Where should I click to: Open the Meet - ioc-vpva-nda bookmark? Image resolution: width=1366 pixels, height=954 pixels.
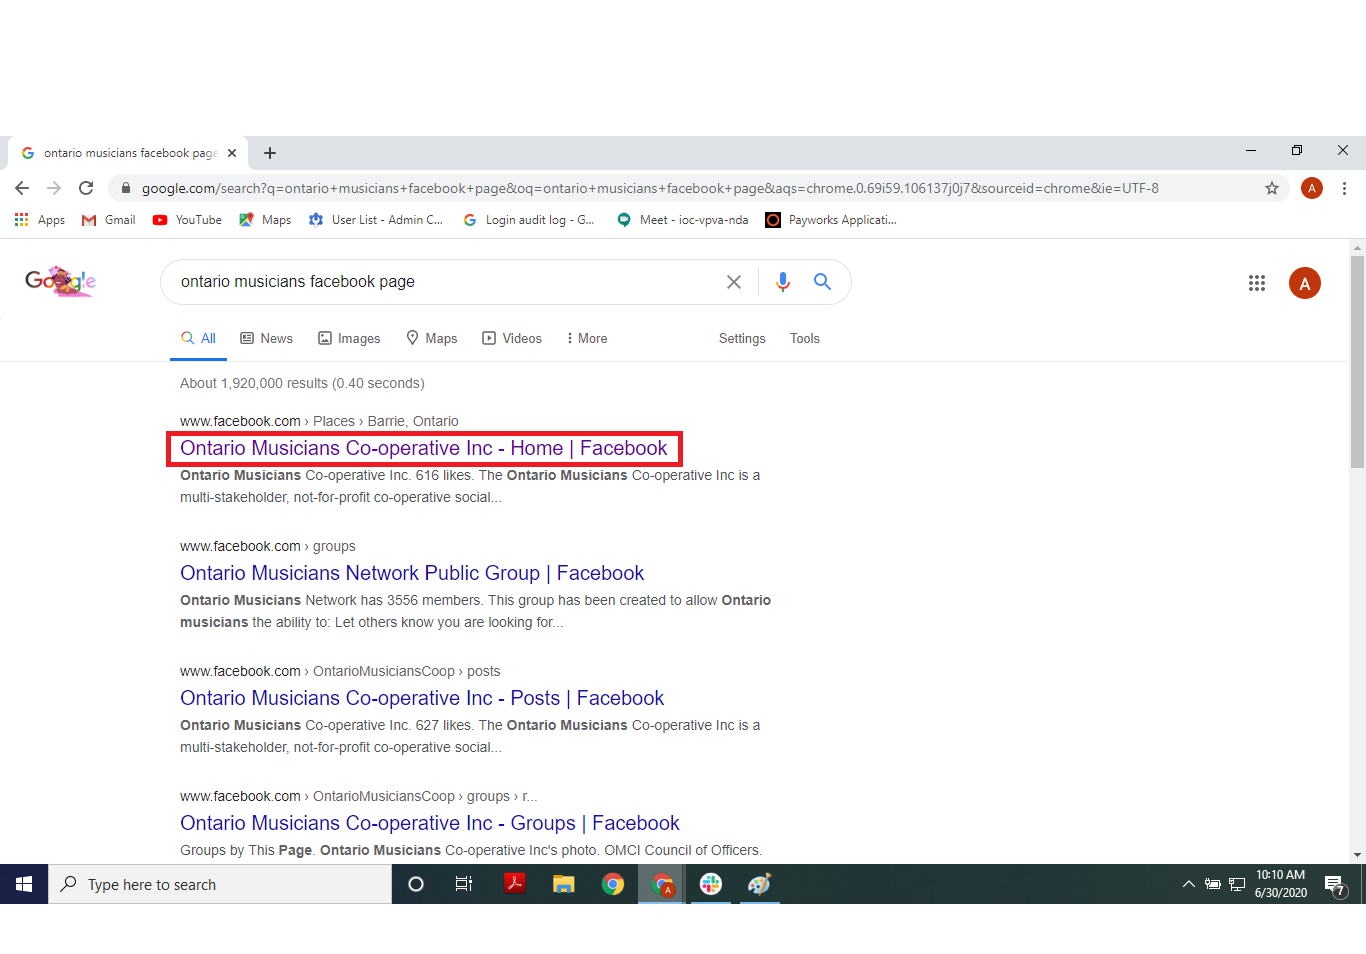683,220
